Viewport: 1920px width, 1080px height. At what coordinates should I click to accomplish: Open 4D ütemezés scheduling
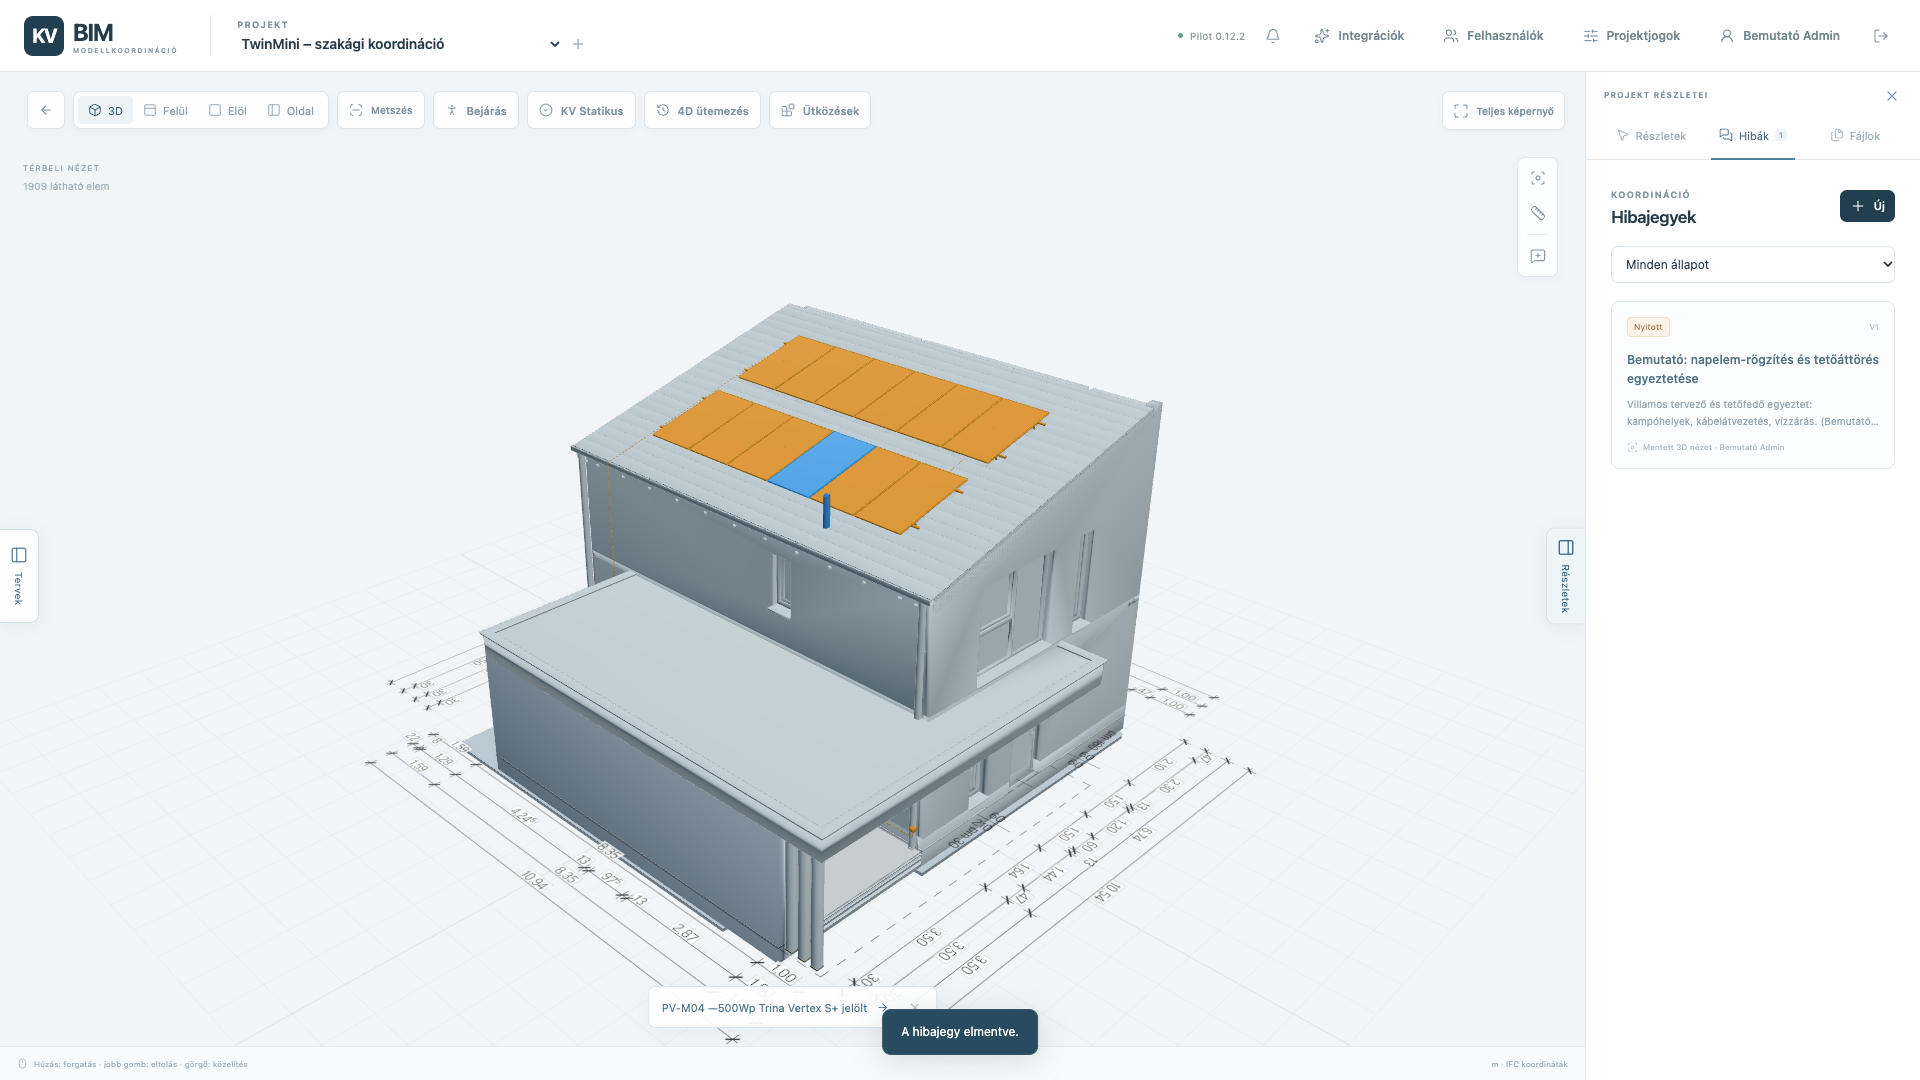[x=703, y=110]
